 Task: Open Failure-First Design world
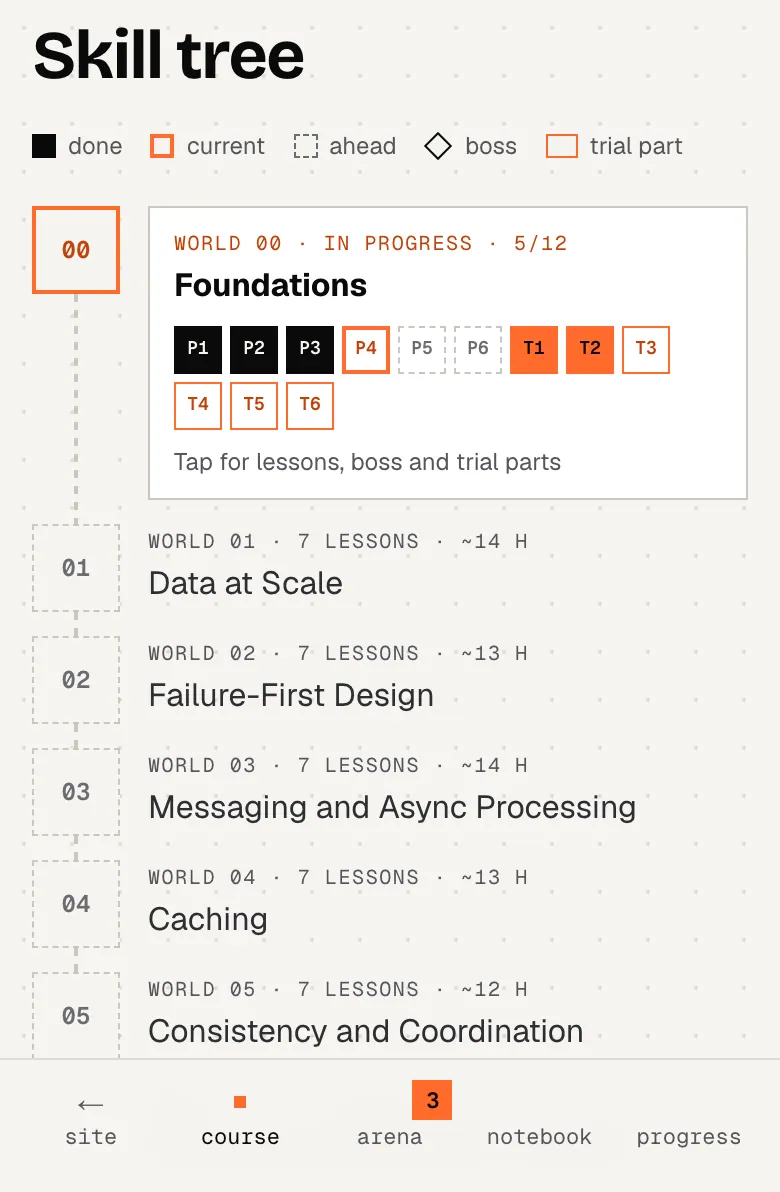click(x=291, y=696)
